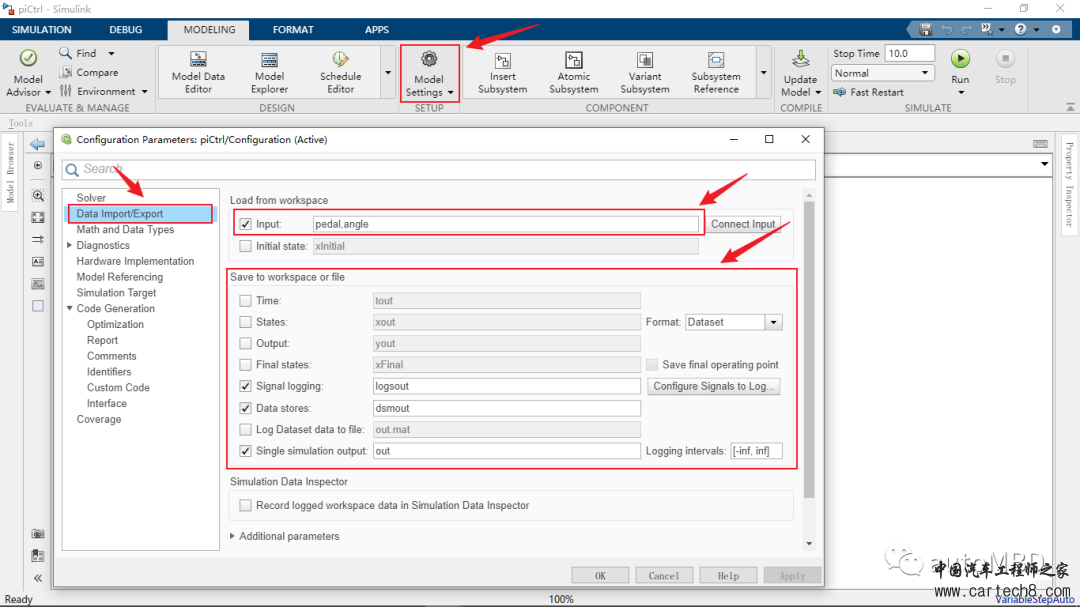Switch to the SIMULATION tab

[41, 30]
